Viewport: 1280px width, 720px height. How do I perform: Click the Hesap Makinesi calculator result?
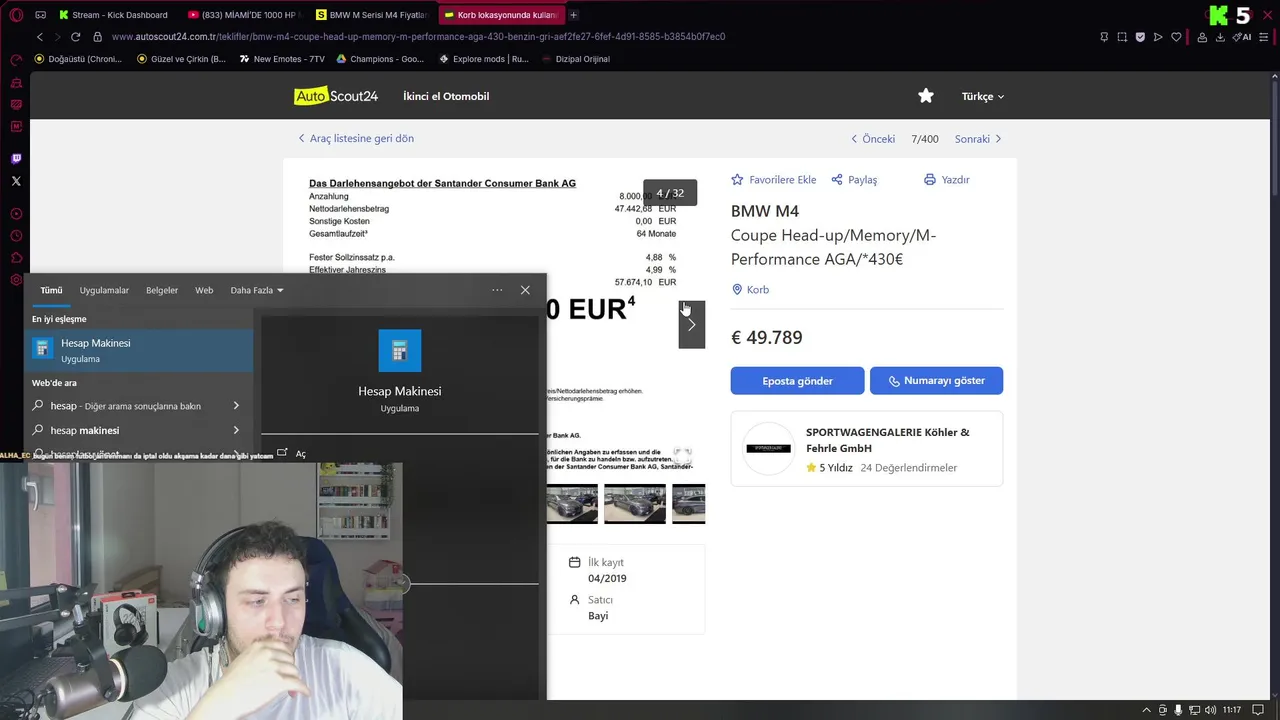click(x=139, y=350)
